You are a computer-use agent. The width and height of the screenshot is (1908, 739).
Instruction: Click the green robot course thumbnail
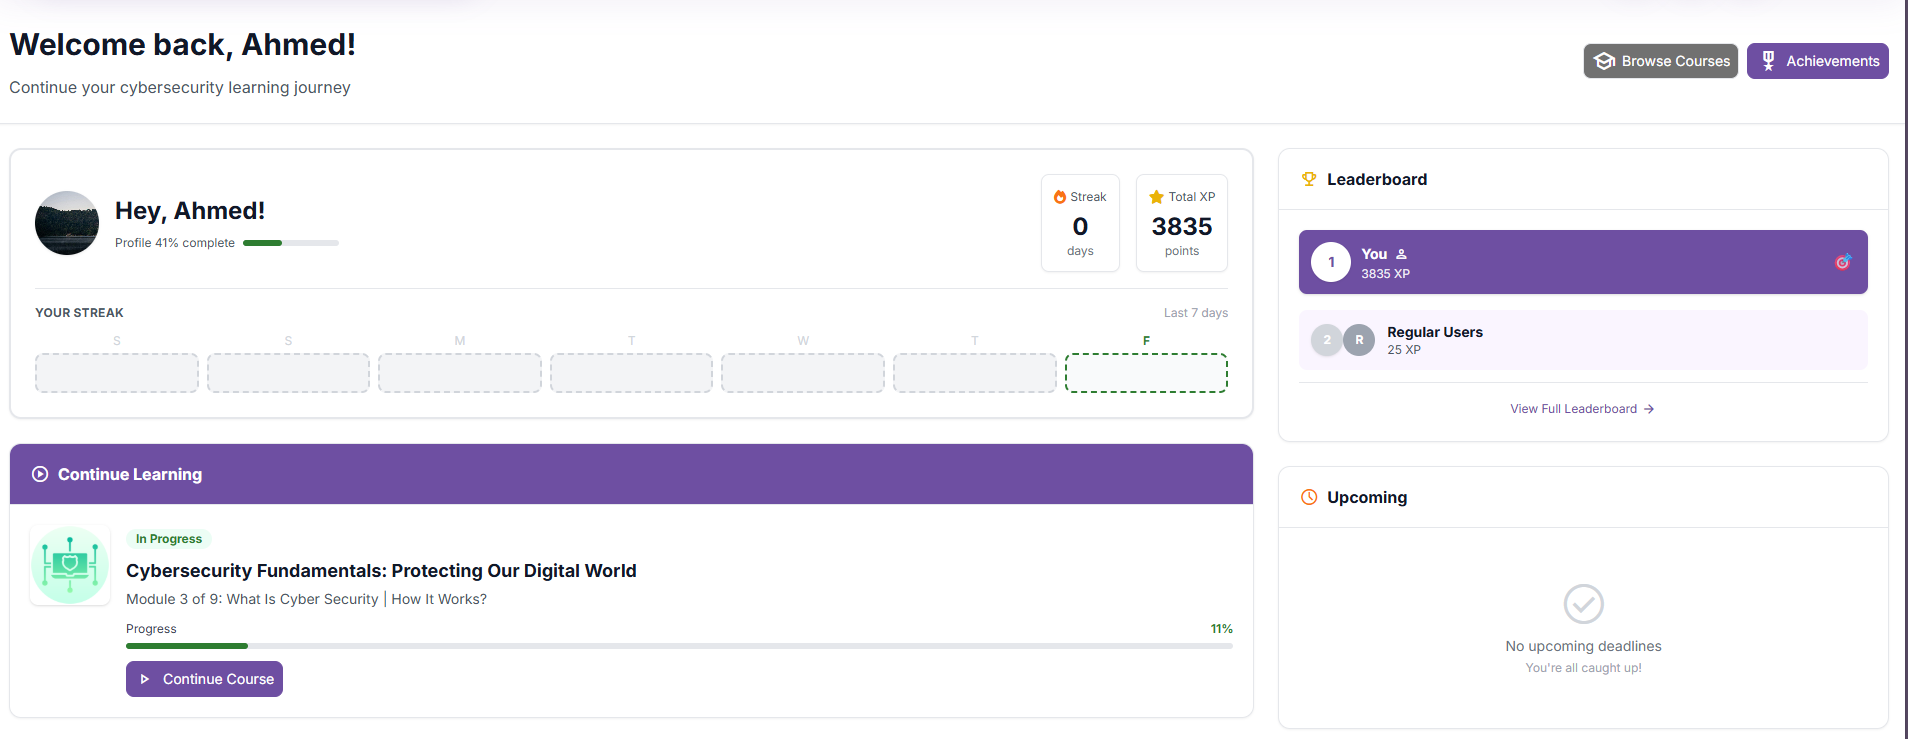69,565
